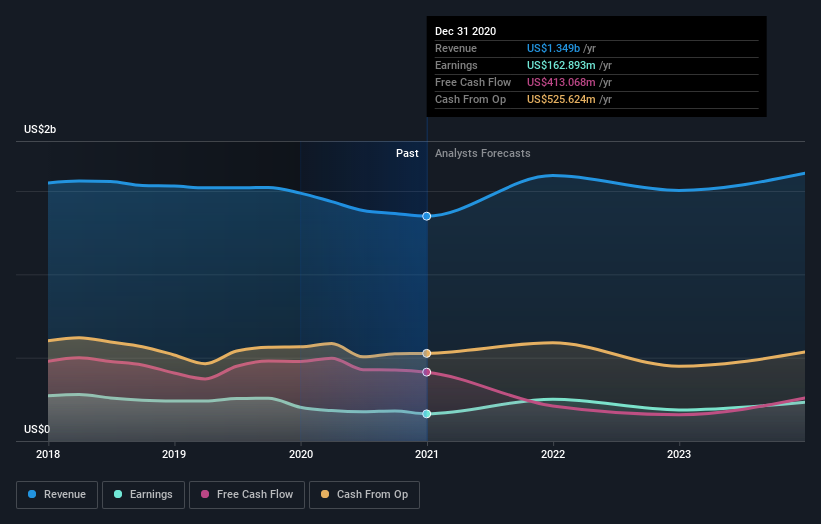Click the US$0 y-axis label
This screenshot has height=524, width=821.
click(37, 429)
